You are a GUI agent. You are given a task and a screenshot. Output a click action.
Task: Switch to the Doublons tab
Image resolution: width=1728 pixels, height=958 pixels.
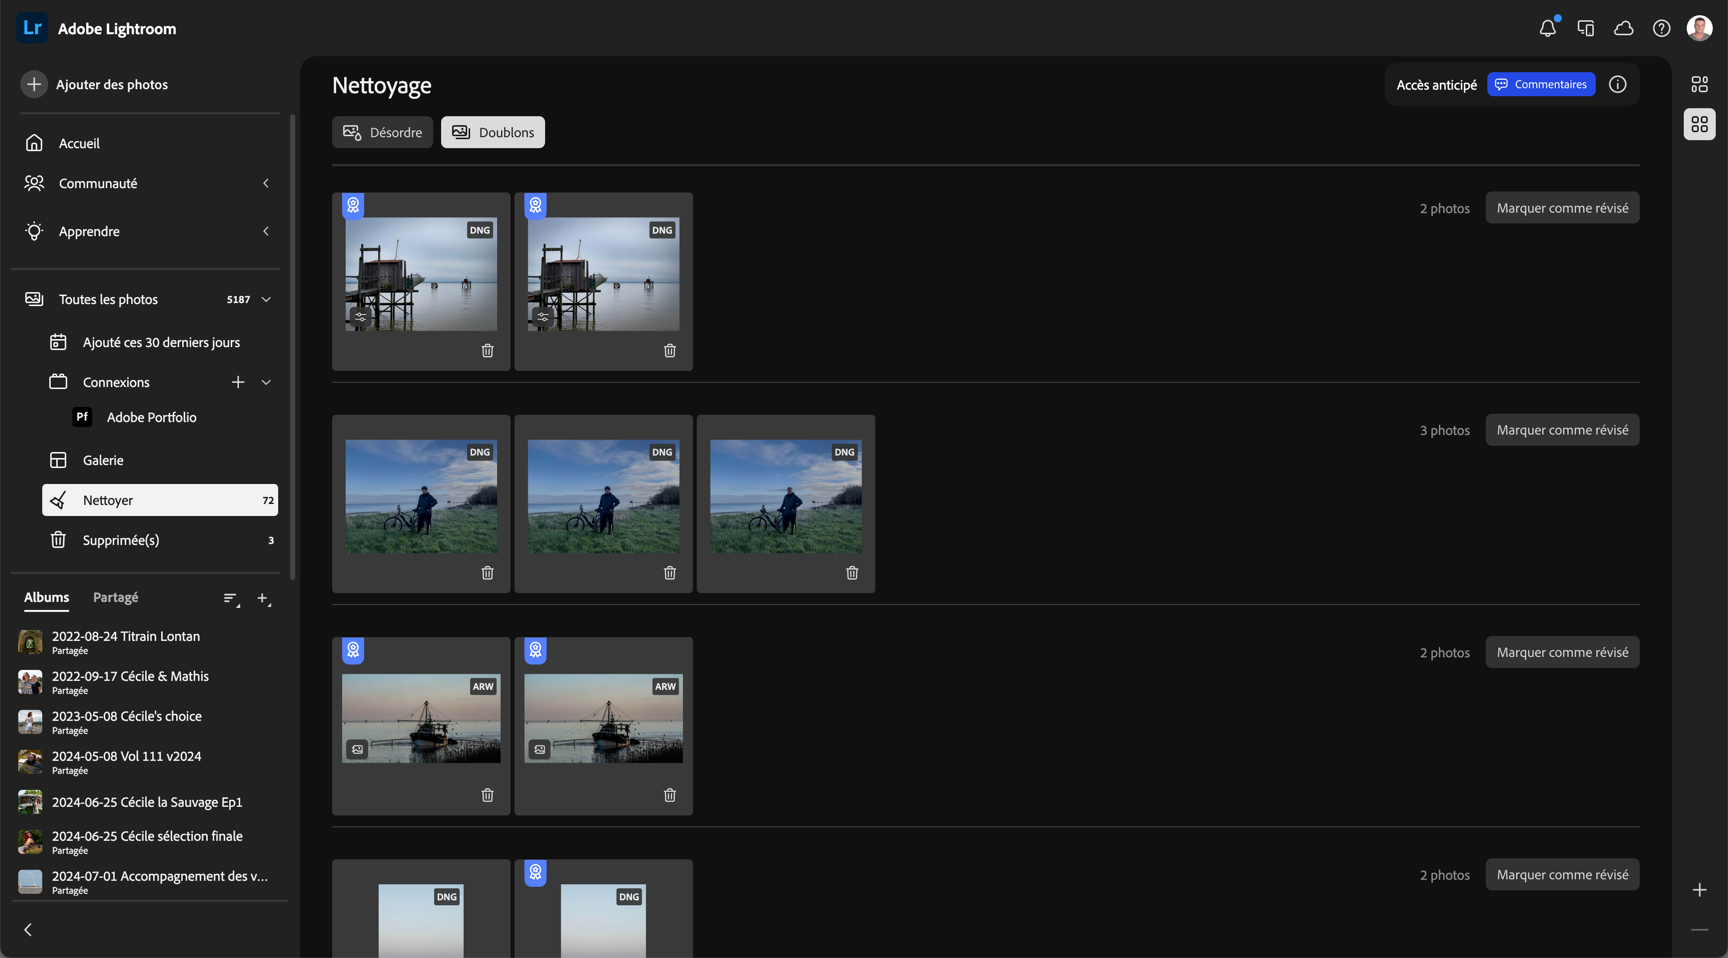tap(493, 132)
